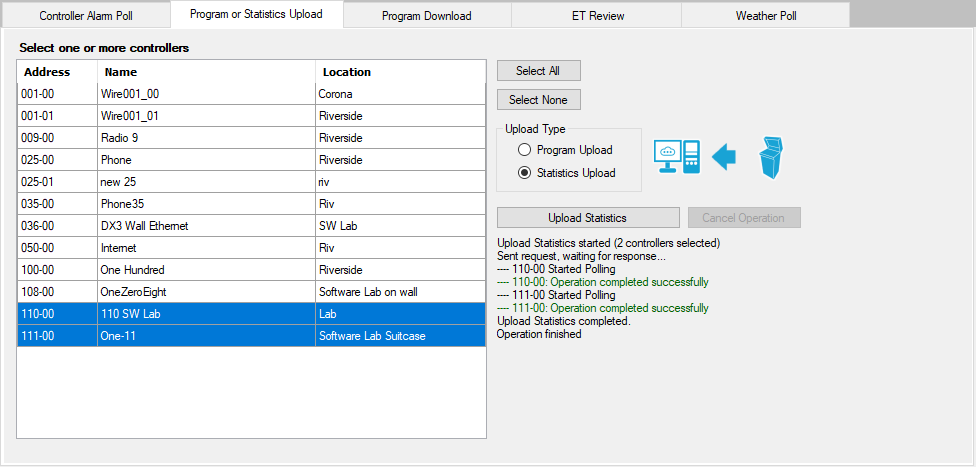Screen dimensions: 976x467
Task: Select the Phone35 controller
Action: 251,204
